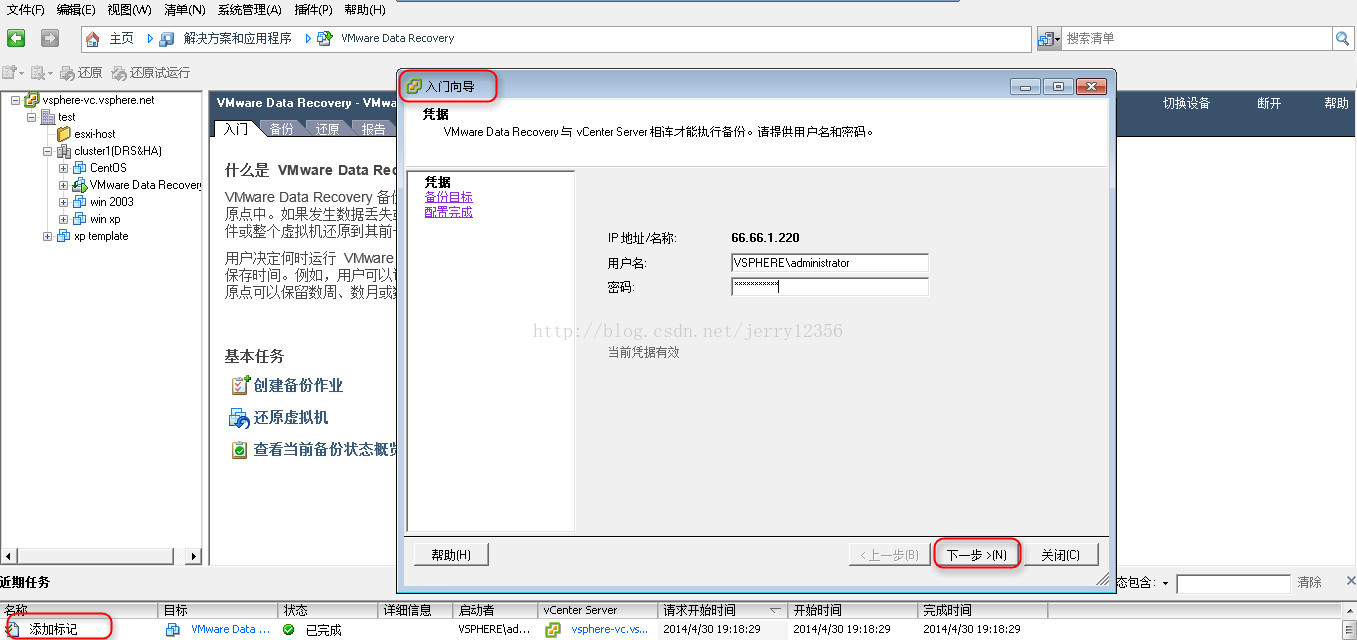This screenshot has width=1357, height=640.
Task: Open the 文件(F) menu
Action: pyautogui.click(x=25, y=10)
